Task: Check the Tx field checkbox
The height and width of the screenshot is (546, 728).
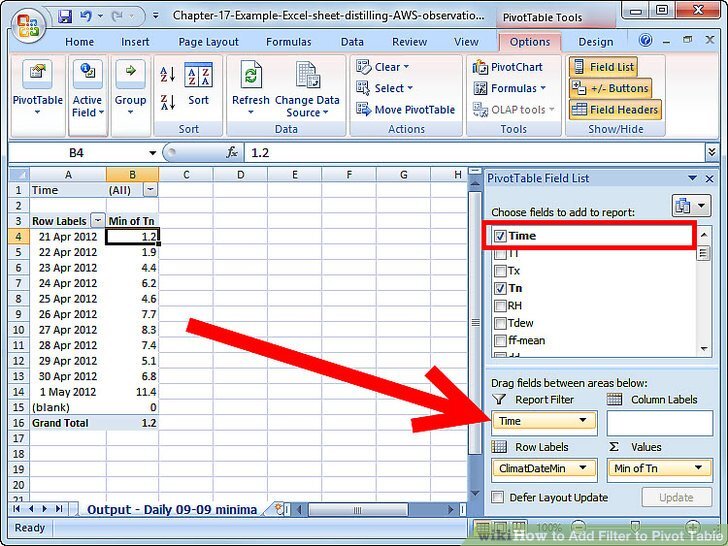Action: pos(500,271)
